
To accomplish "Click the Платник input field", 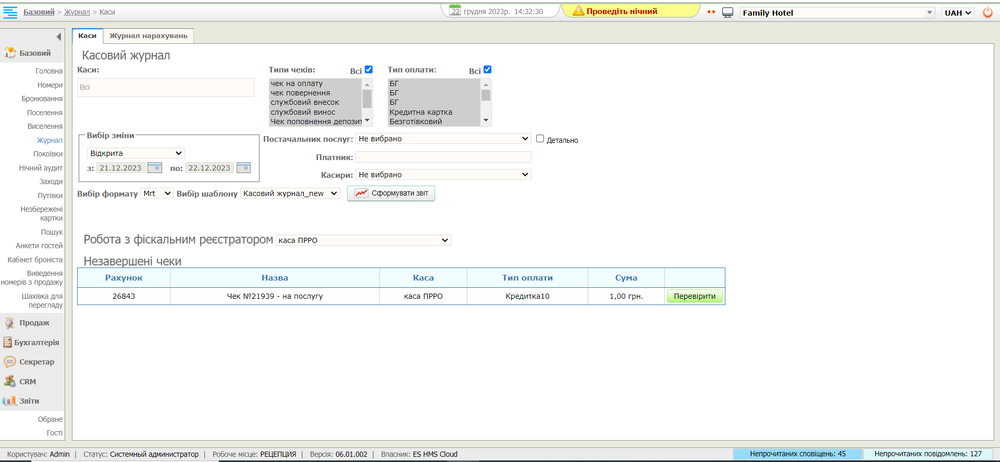I will pyautogui.click(x=443, y=157).
